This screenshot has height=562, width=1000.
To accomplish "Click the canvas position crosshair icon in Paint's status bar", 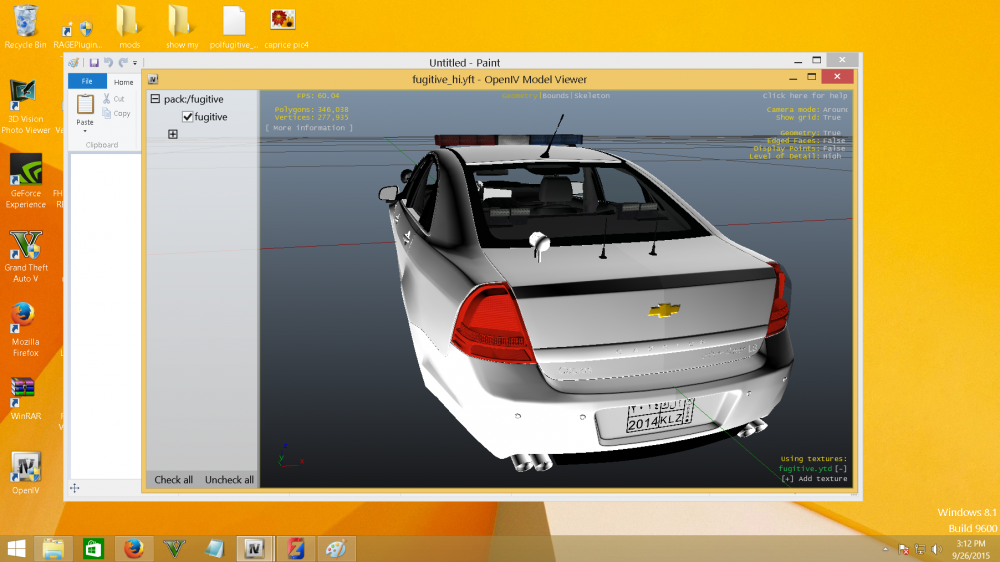I will pos(75,488).
